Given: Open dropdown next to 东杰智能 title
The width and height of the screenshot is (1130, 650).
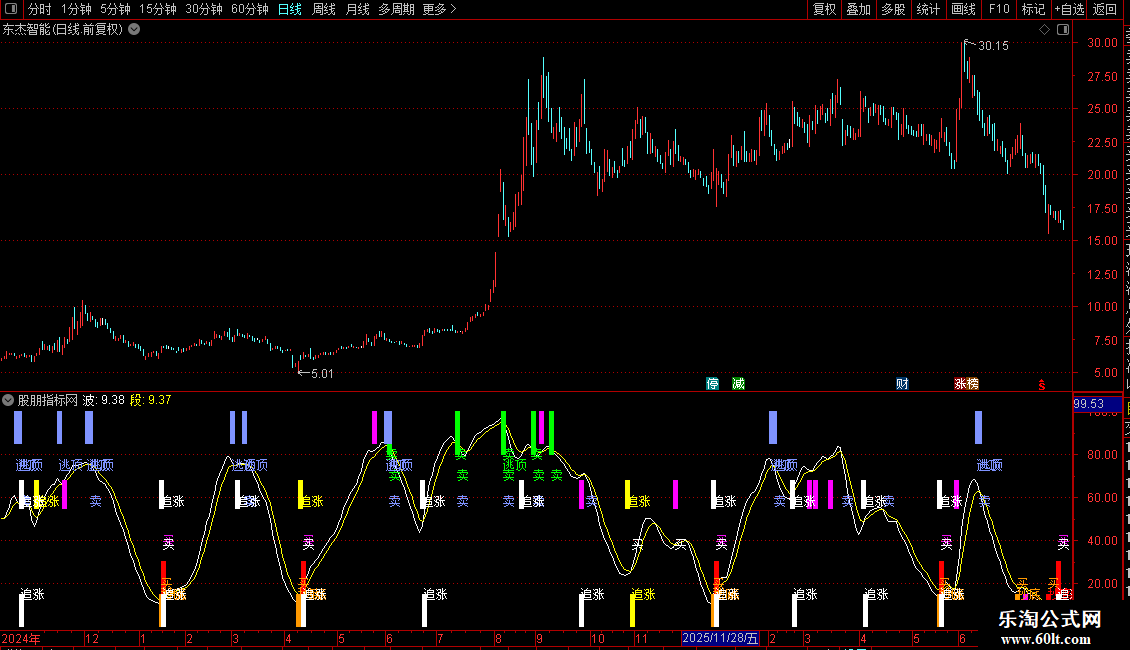Looking at the screenshot, I should click(134, 30).
